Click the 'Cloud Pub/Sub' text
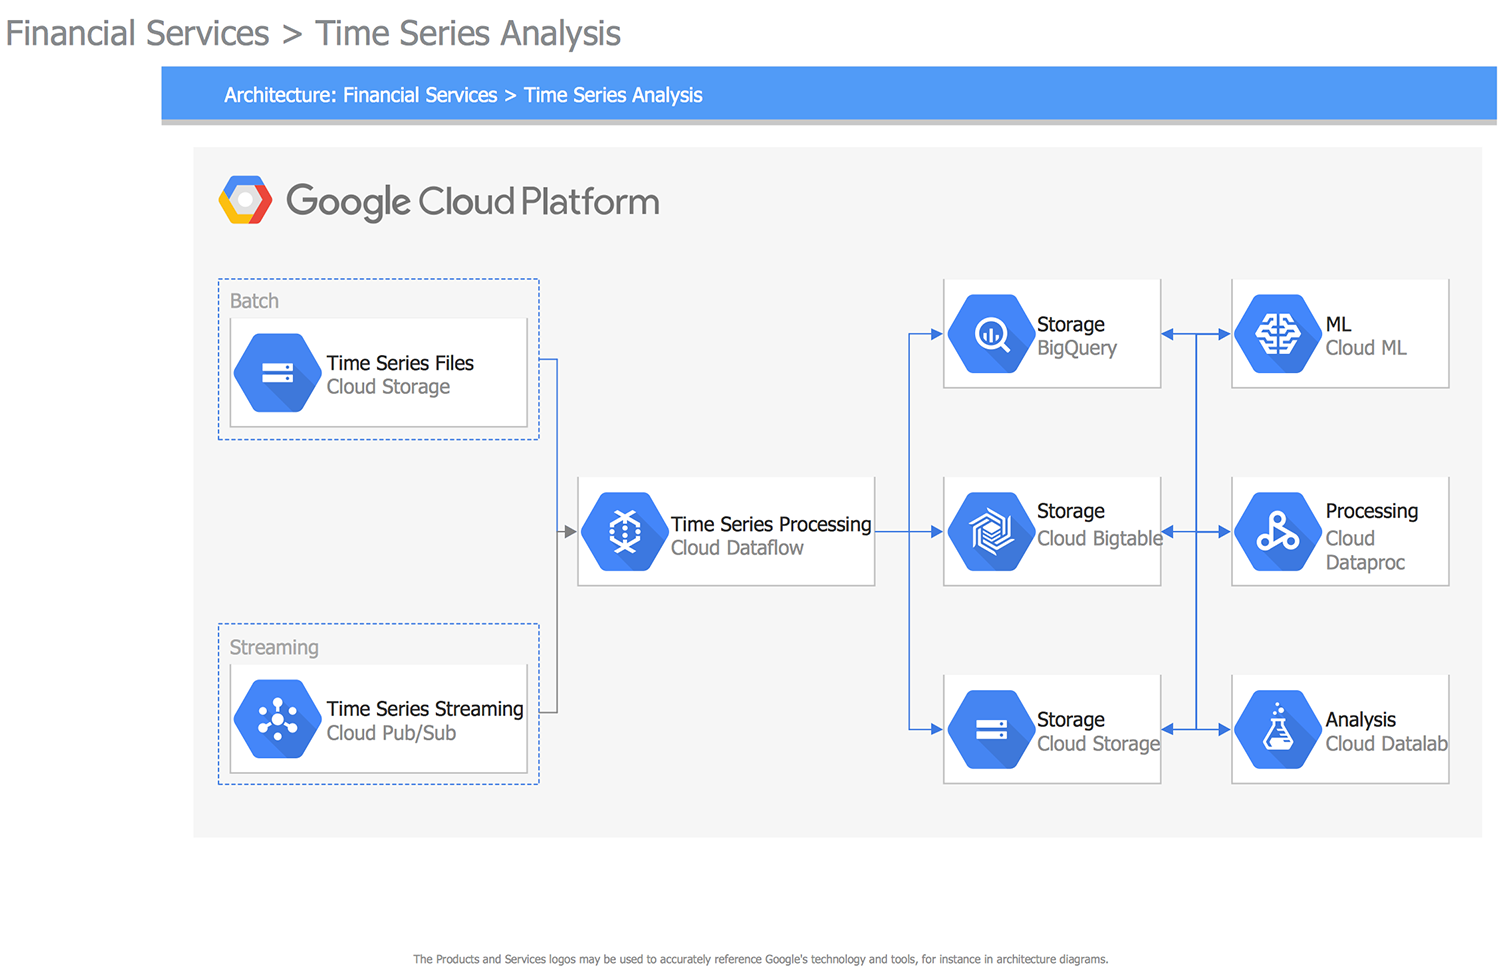Viewport: 1500px width, 971px height. 391,733
